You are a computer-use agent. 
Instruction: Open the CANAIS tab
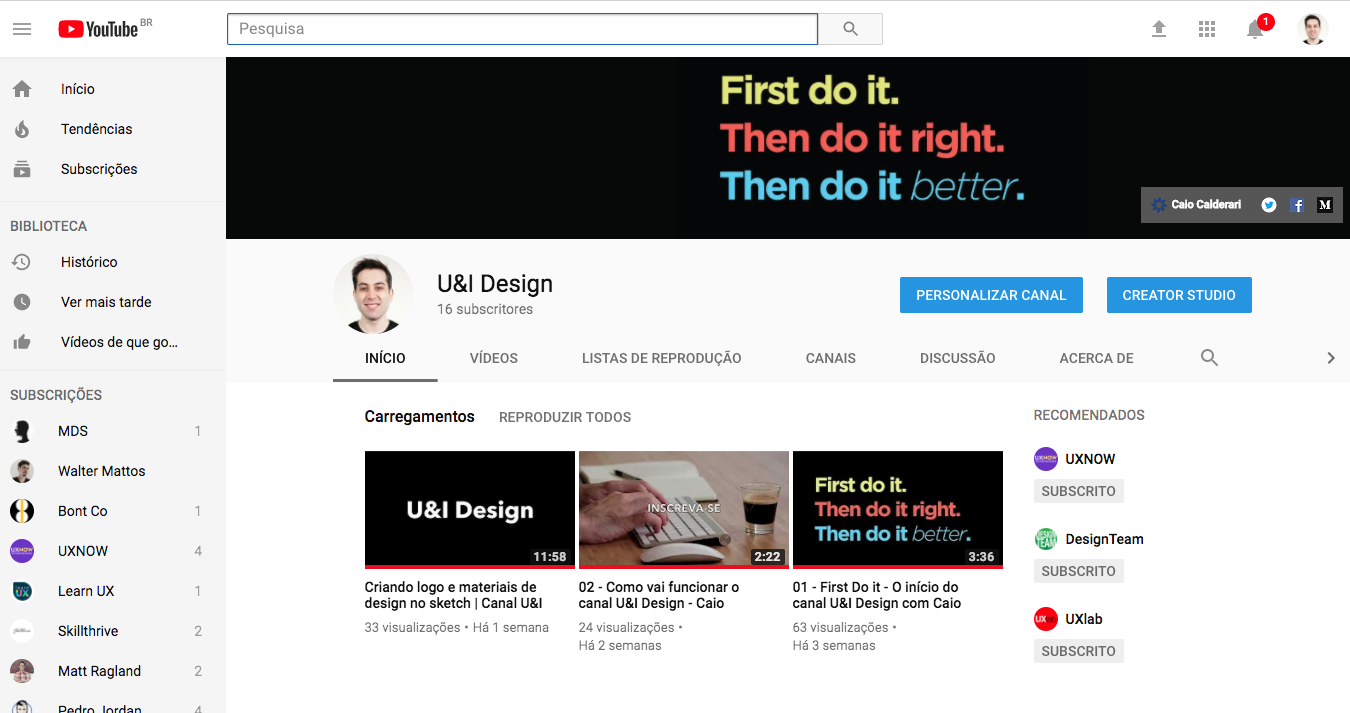831,358
